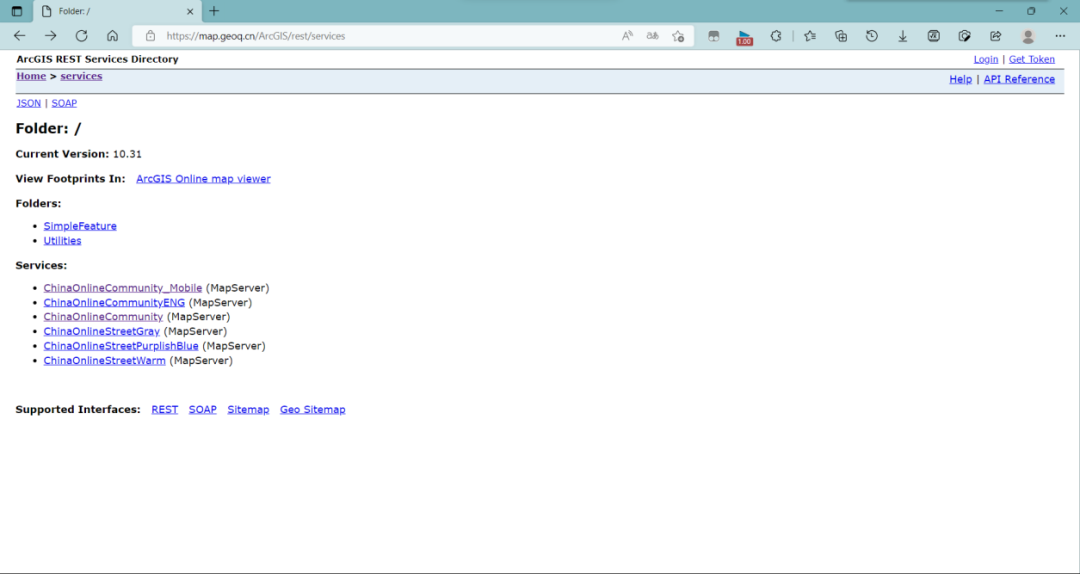
Task: Add this page to favorites
Action: (678, 36)
